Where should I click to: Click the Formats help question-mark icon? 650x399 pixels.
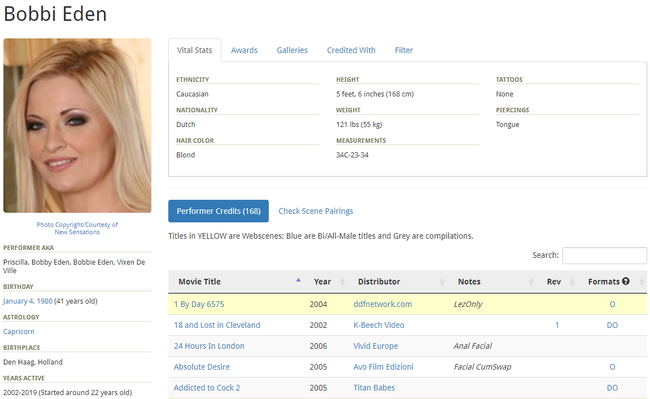626,281
